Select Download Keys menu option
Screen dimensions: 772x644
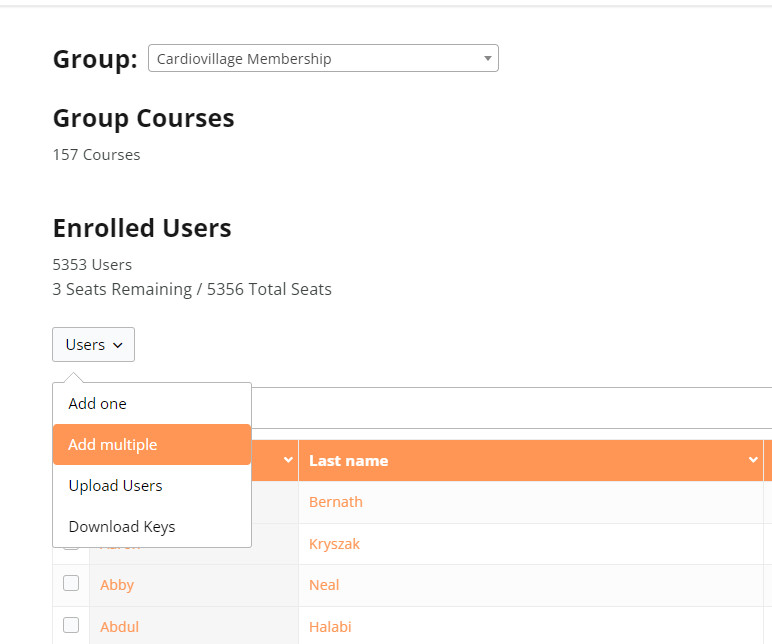point(152,526)
